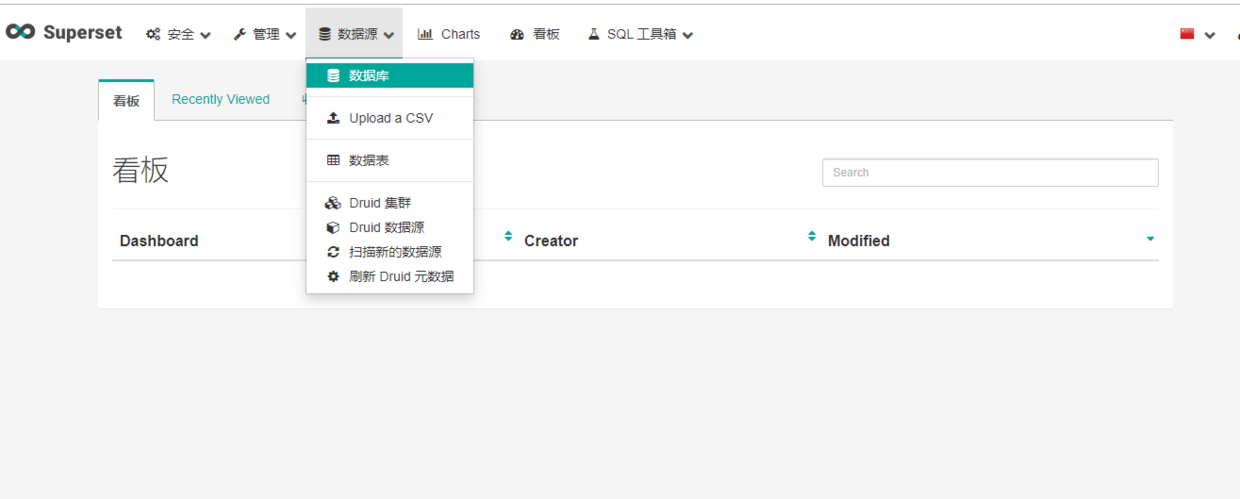Click the flask icon beside SQL 工具箱
Screen dimensions: 1240x499
pyautogui.click(x=593, y=34)
